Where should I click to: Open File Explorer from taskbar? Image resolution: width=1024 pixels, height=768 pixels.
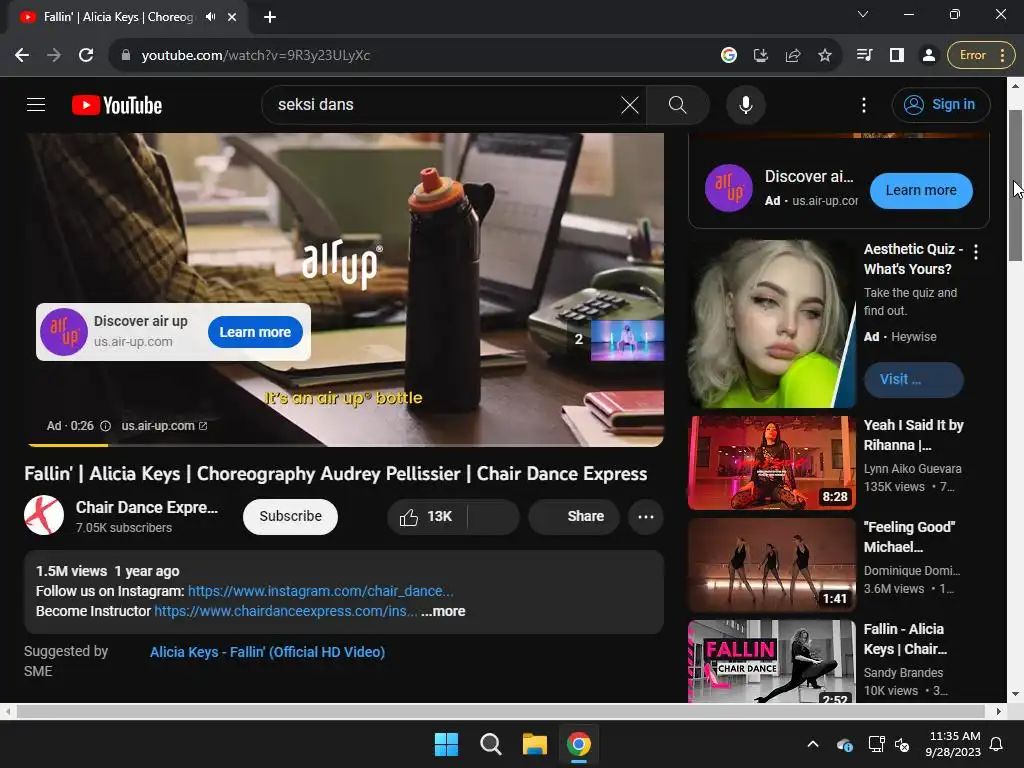(534, 744)
